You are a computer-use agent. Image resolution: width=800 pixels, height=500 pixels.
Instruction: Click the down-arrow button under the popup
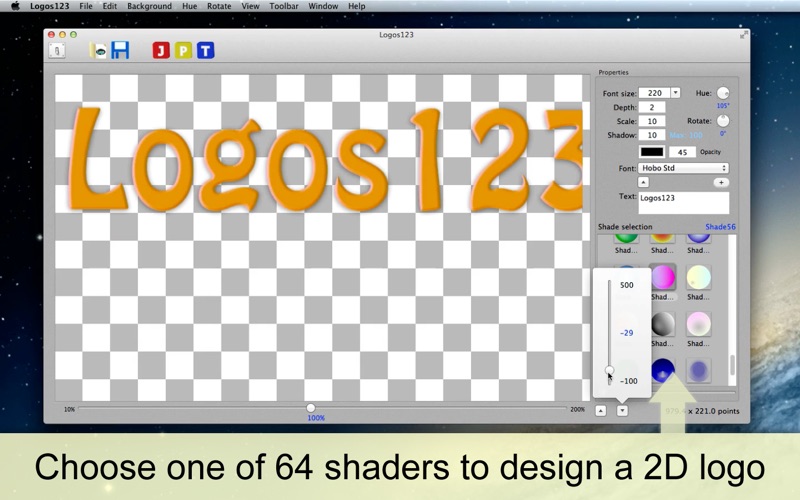tap(622, 411)
